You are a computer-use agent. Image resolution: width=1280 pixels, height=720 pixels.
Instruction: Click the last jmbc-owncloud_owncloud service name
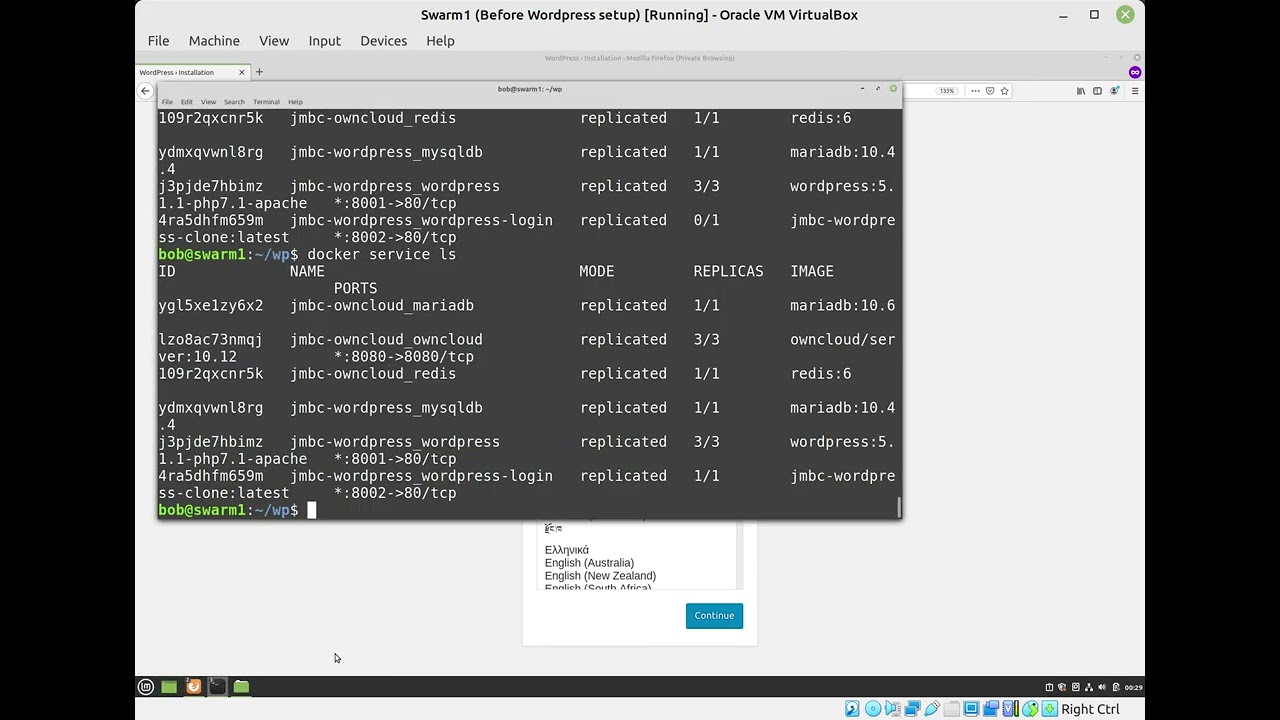(x=386, y=340)
